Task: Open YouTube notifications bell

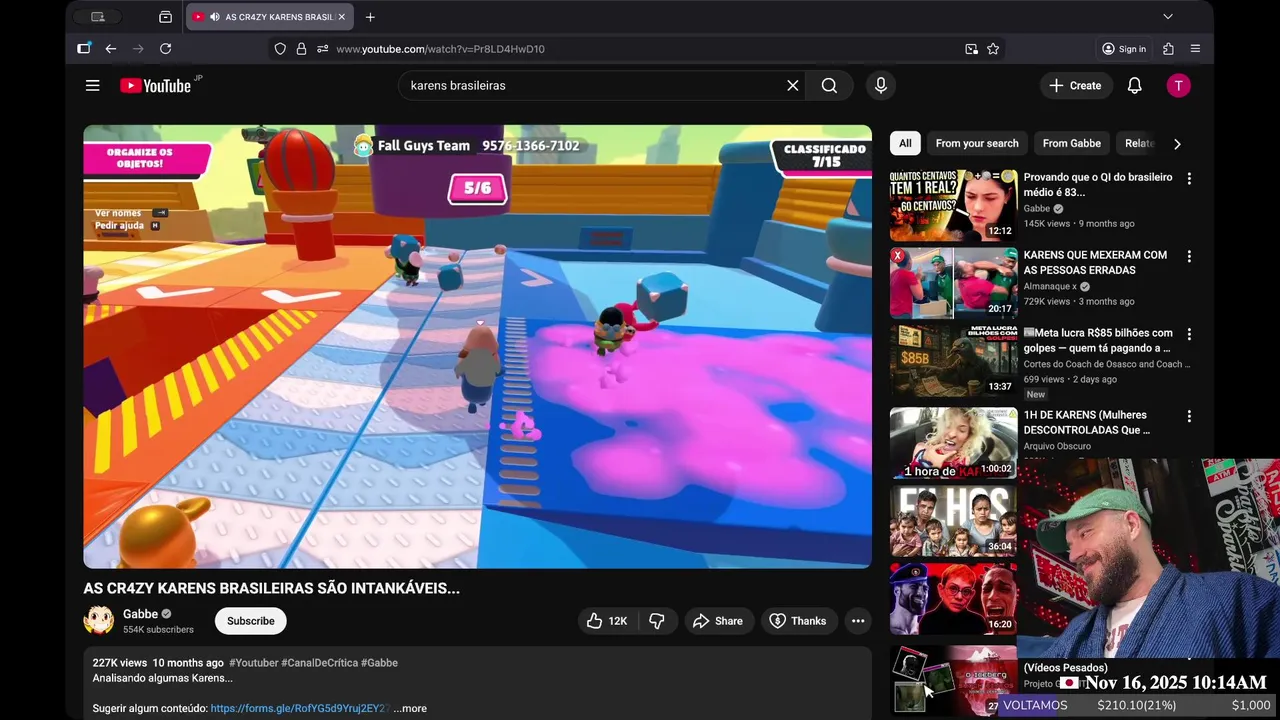Action: (1134, 86)
